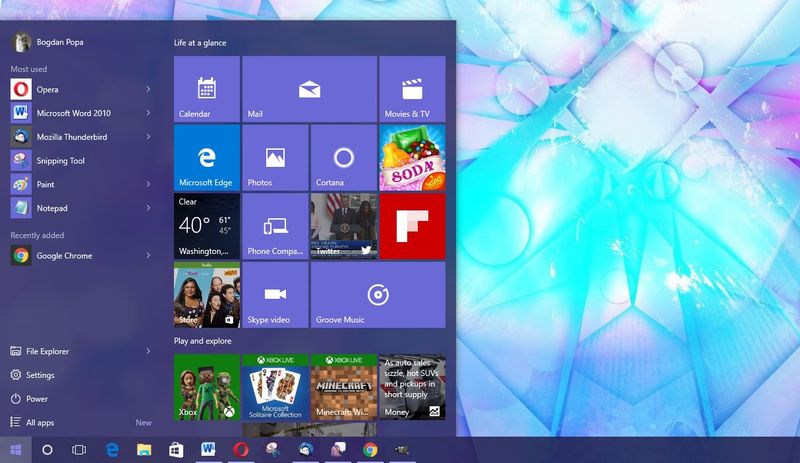Launch Google Chrome from Recently added
The image size is (800, 463).
pyautogui.click(x=82, y=255)
